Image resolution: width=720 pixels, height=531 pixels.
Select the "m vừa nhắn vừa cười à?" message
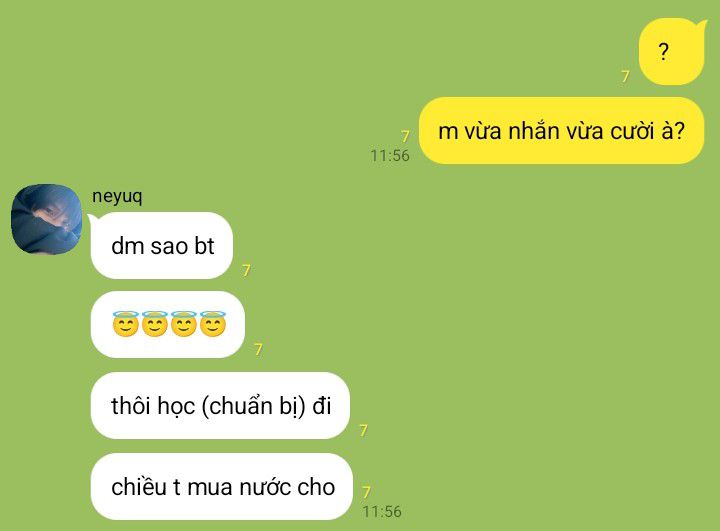click(561, 130)
